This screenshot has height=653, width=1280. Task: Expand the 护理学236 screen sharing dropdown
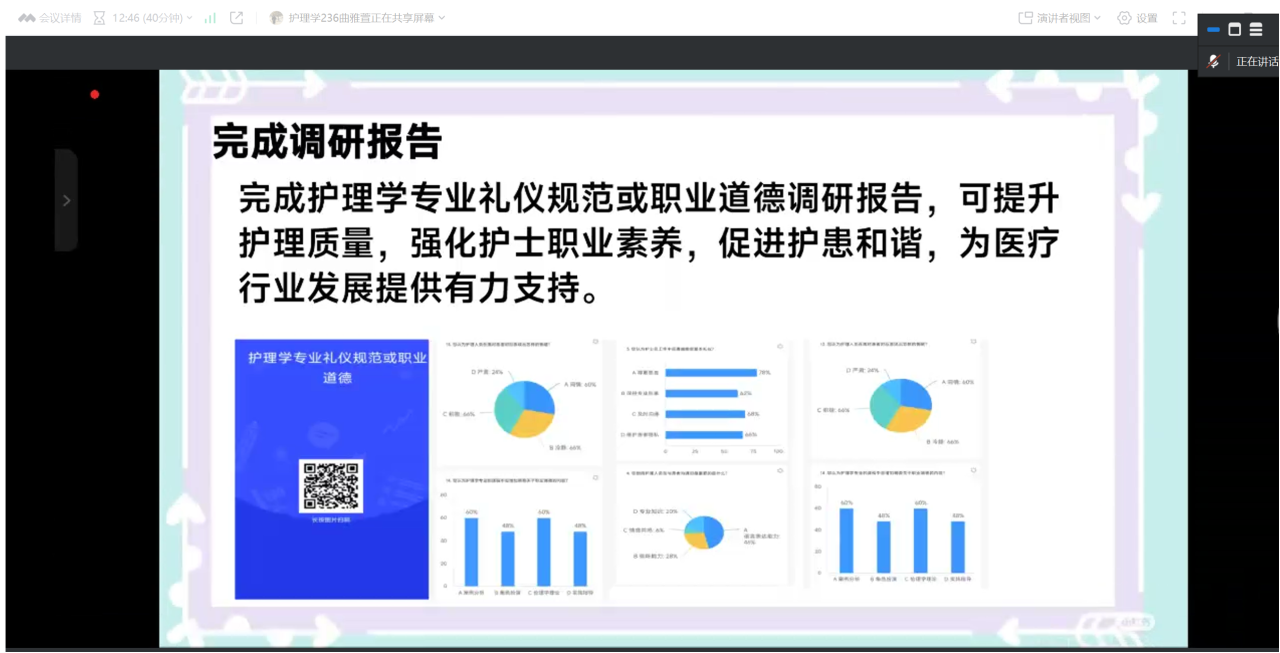[442, 18]
